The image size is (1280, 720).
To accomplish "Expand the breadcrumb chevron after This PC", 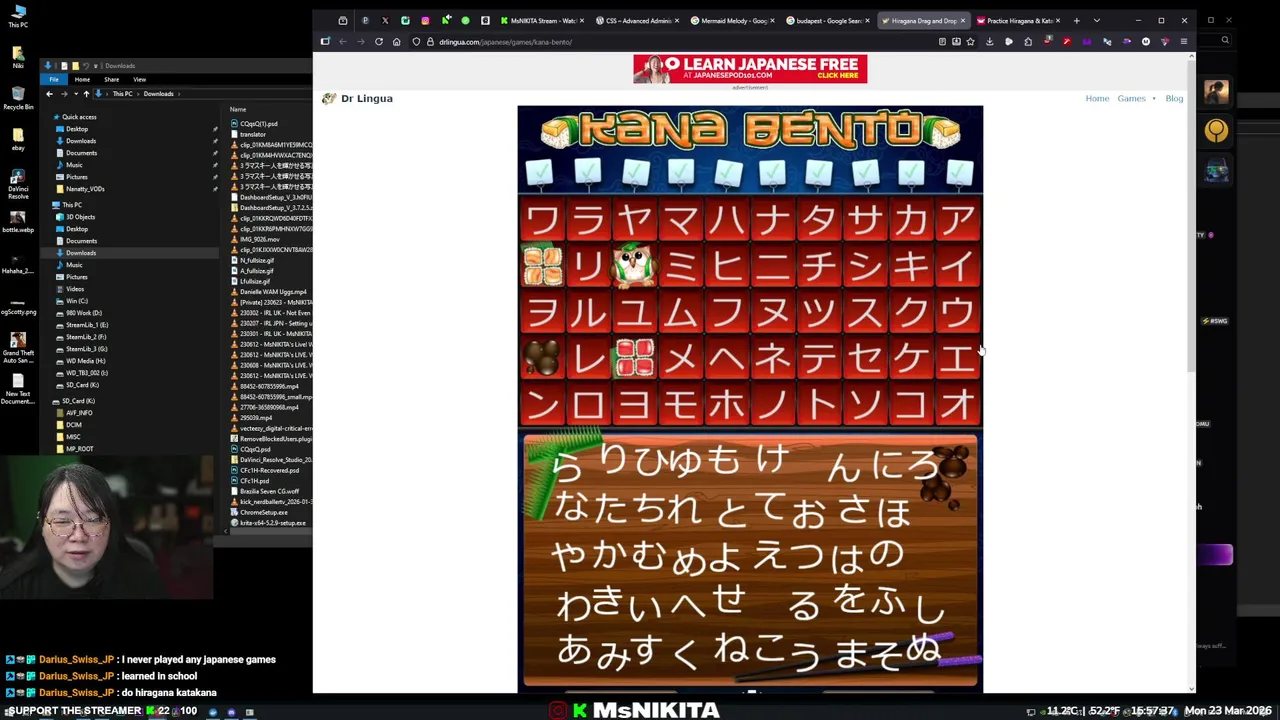I will (x=138, y=94).
